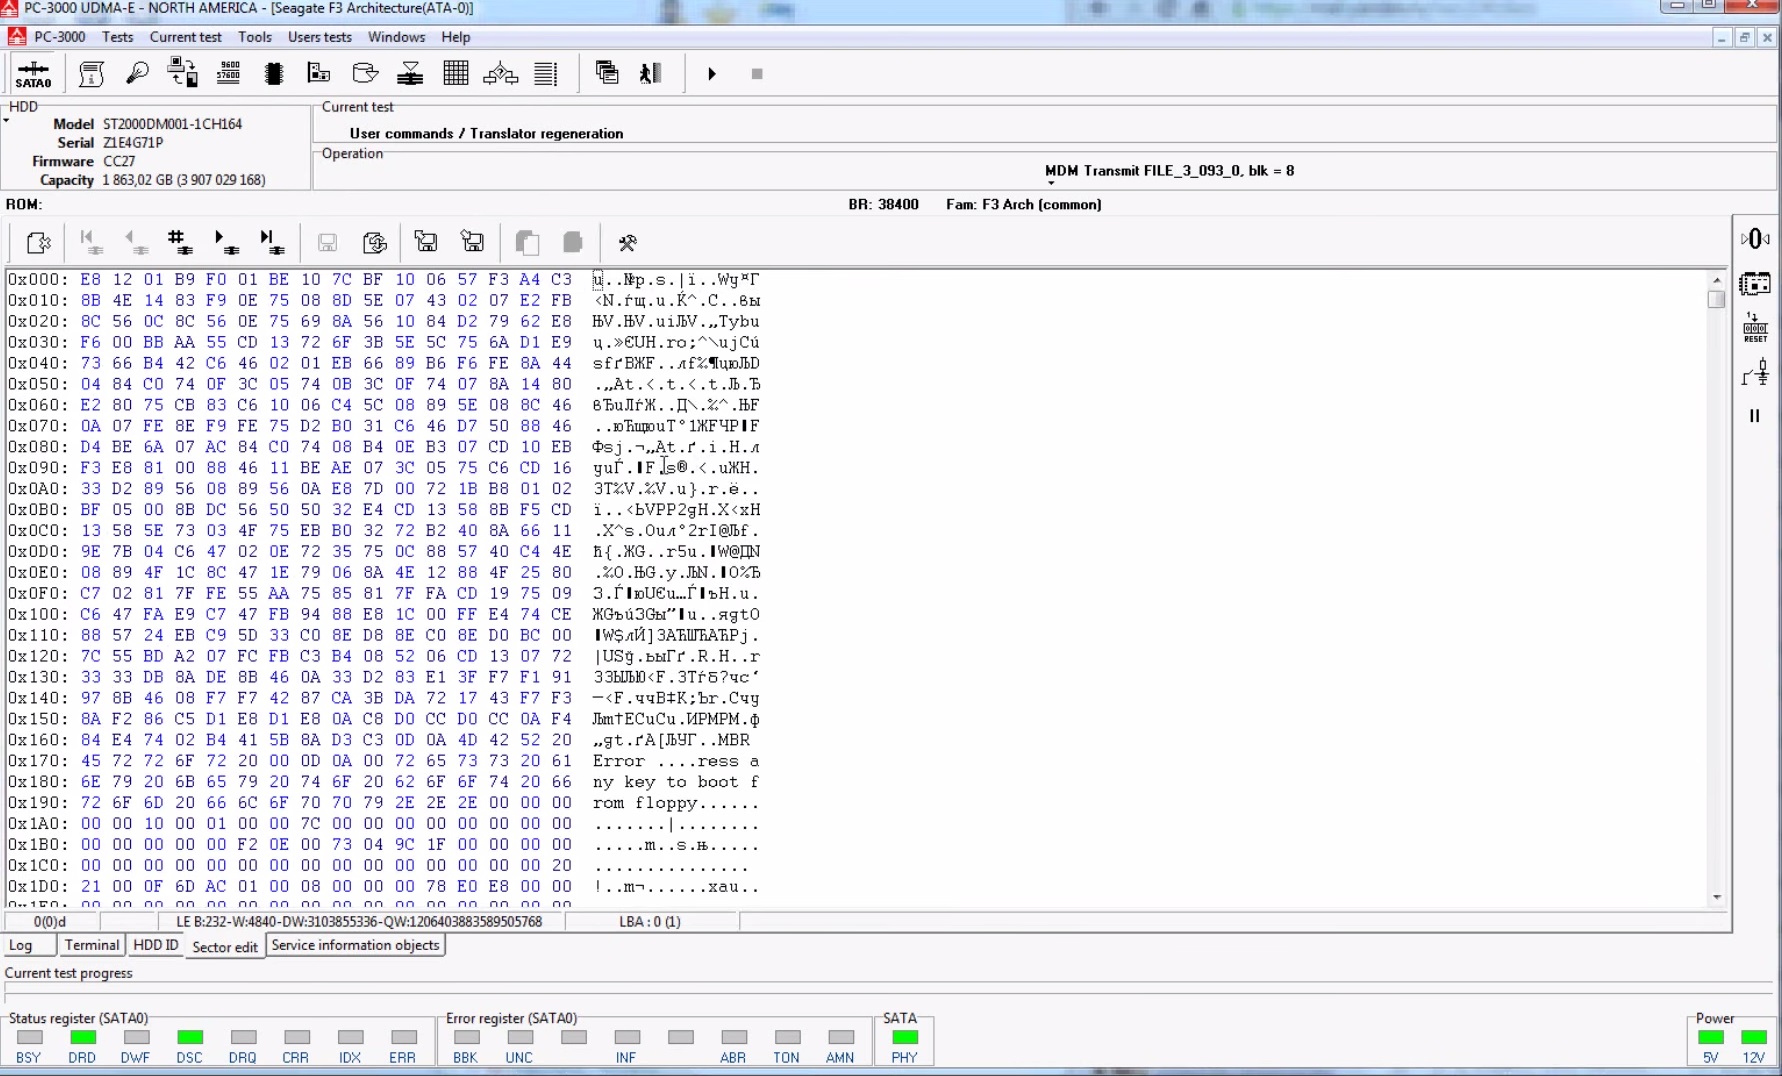
Task: Collapse the HDD panel arrow
Action: click(x=6, y=121)
